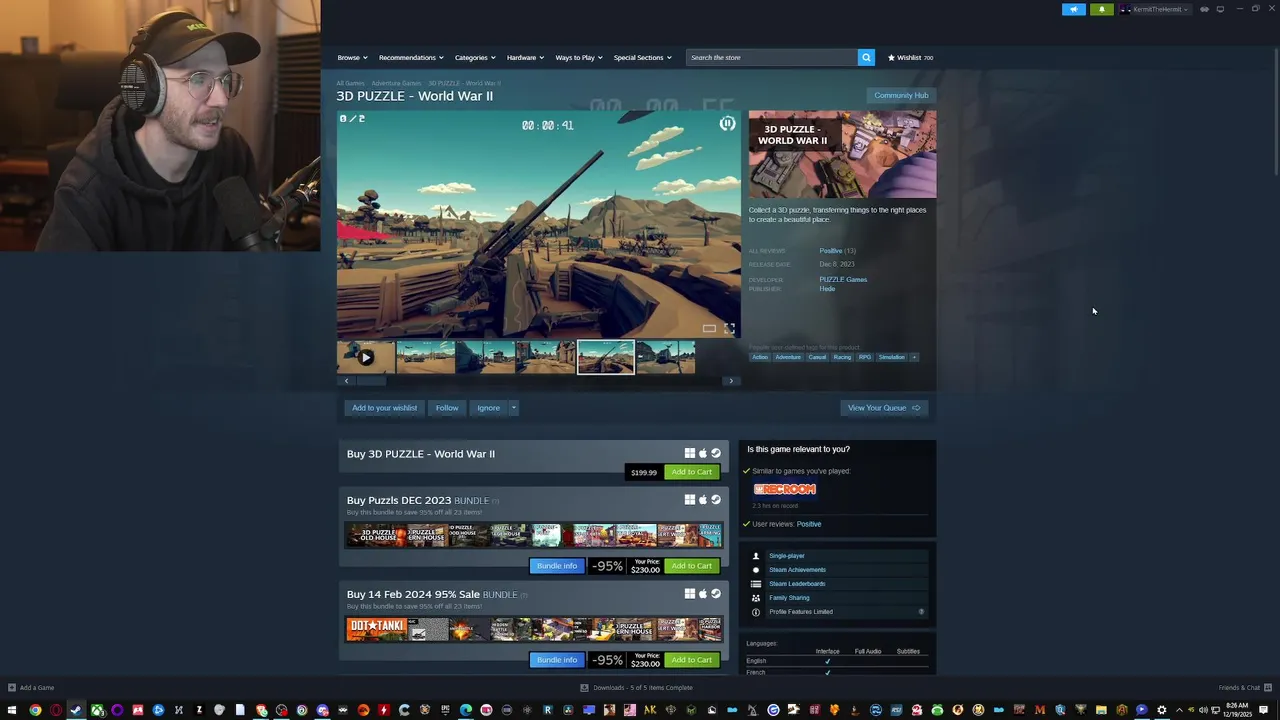Open the Community Hub
This screenshot has width=1280, height=720.
(901, 95)
